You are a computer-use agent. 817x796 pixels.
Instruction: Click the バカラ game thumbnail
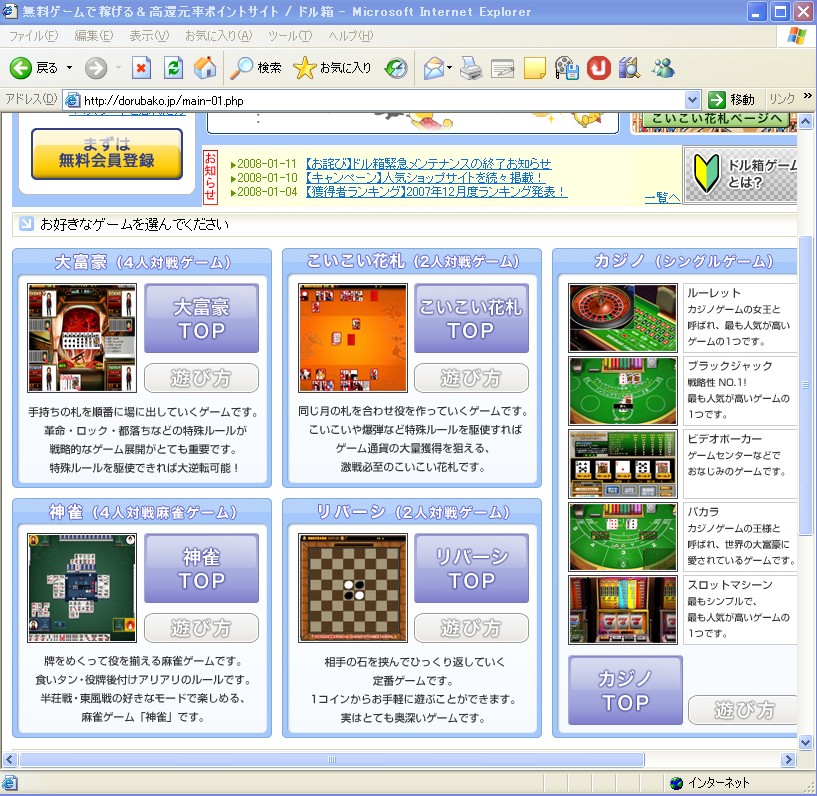tap(623, 537)
